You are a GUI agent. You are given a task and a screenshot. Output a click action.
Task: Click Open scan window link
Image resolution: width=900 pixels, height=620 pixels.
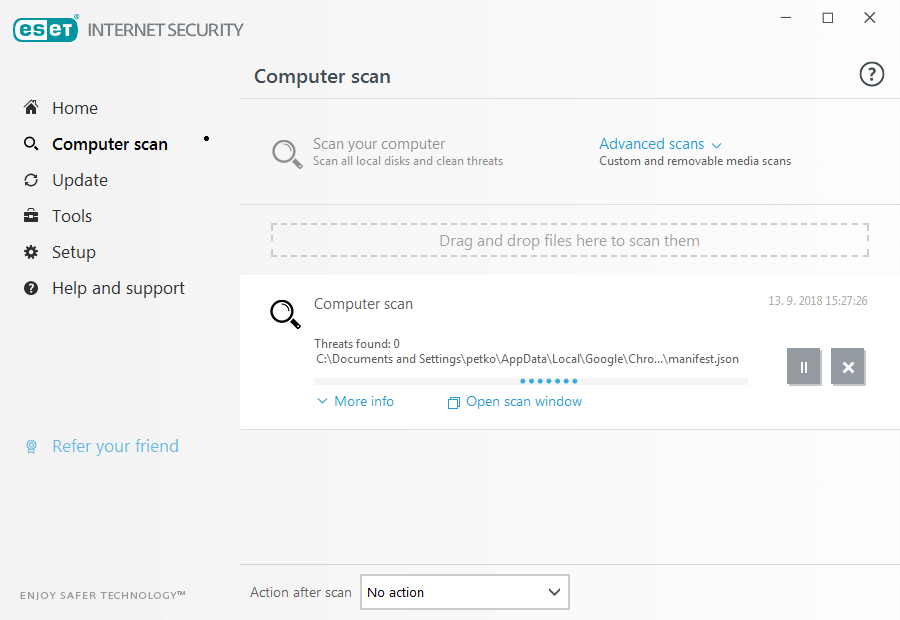tap(524, 401)
